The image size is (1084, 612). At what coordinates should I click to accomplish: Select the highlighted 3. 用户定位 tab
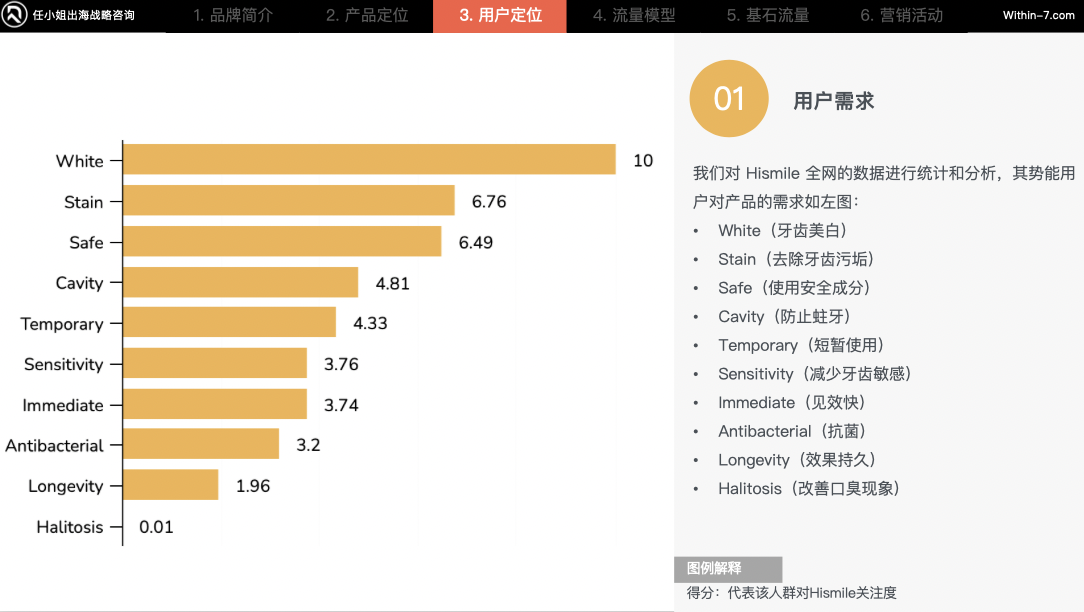(x=499, y=16)
